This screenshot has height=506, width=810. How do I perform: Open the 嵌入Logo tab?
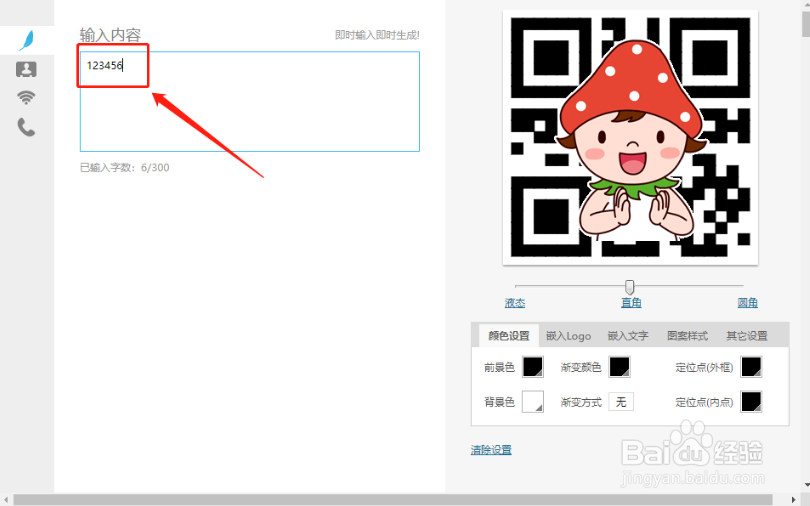coord(568,336)
